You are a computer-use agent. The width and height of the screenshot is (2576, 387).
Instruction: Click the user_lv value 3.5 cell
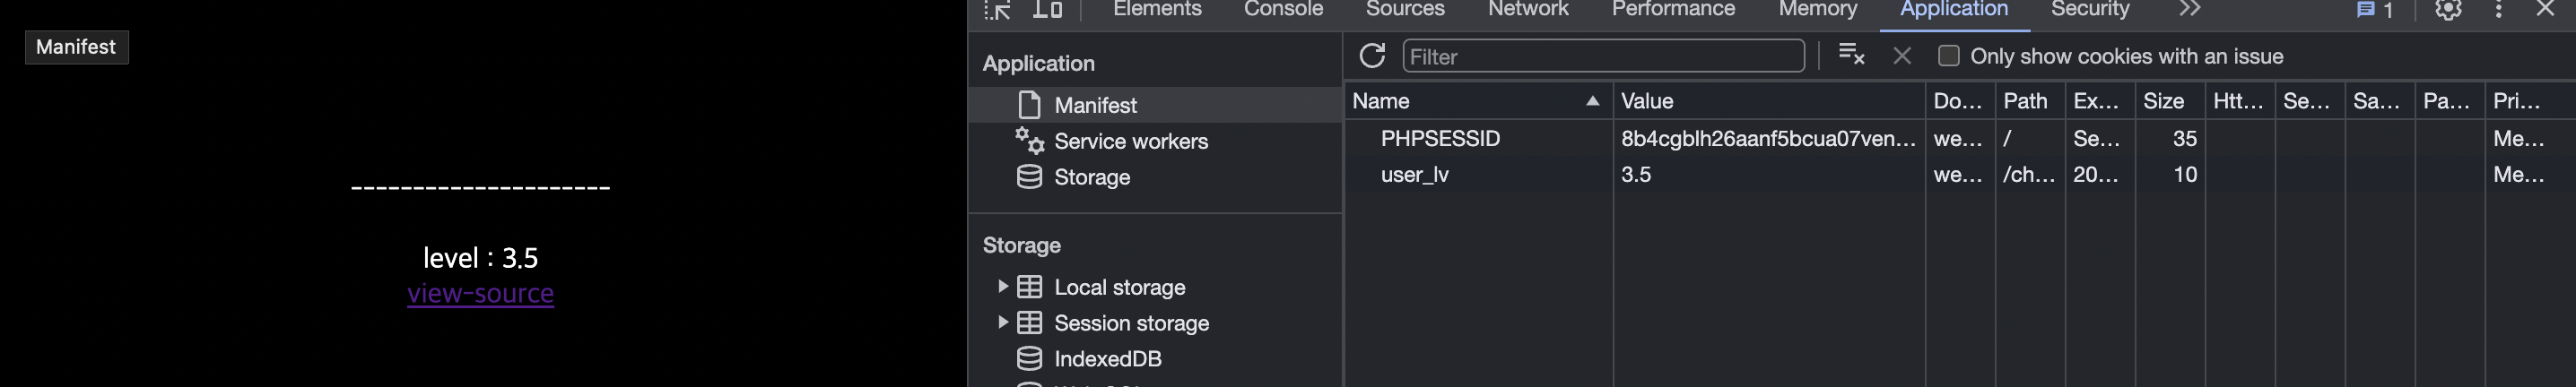pos(1769,174)
